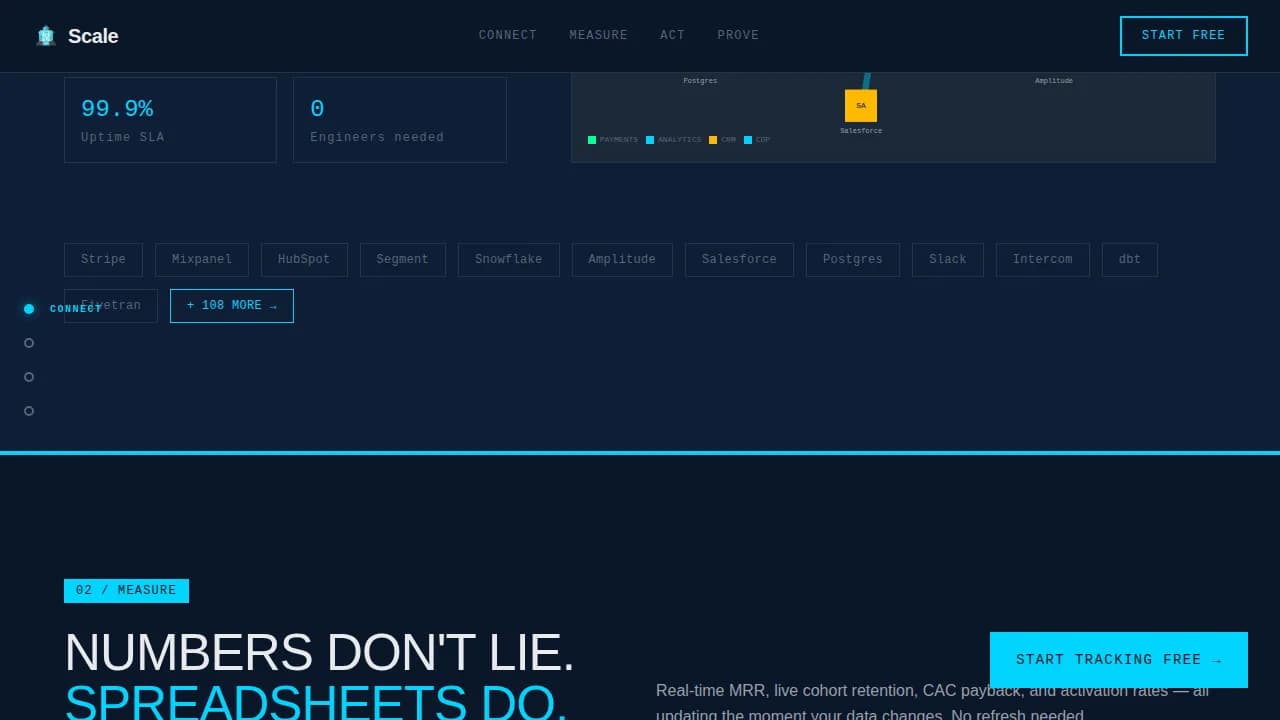
Task: Go to the Act nav link
Action: tap(673, 36)
